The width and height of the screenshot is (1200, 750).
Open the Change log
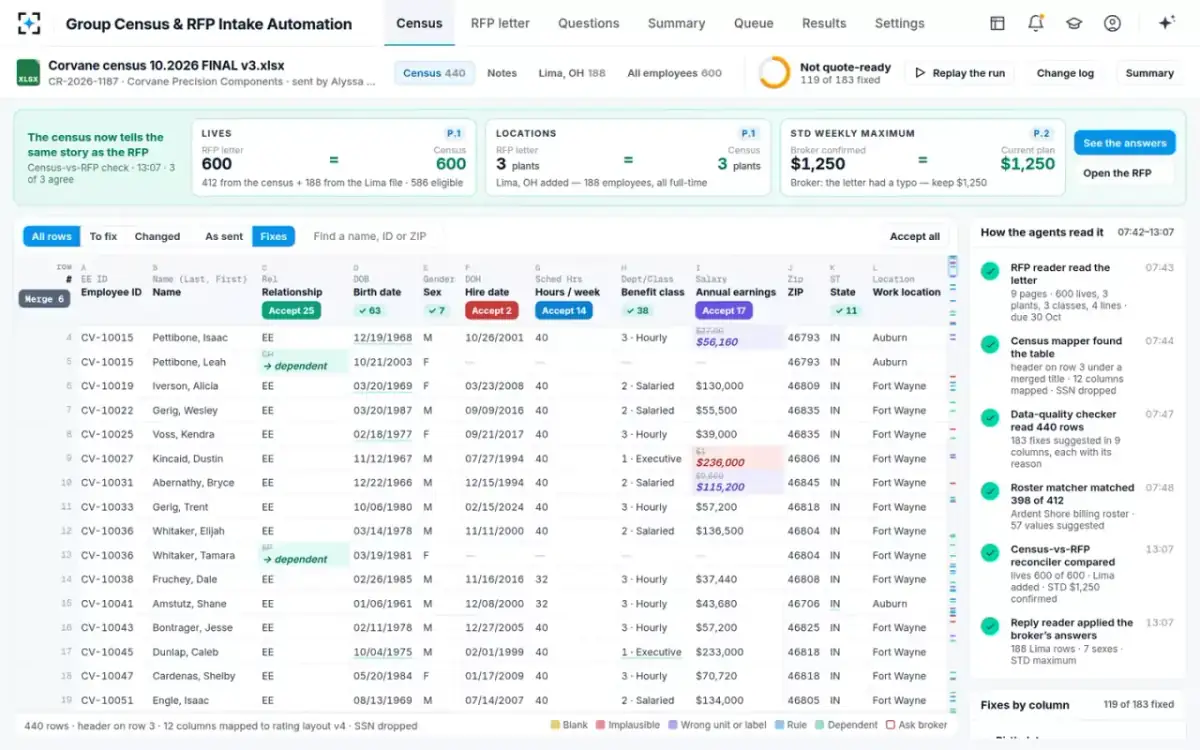(x=1065, y=73)
